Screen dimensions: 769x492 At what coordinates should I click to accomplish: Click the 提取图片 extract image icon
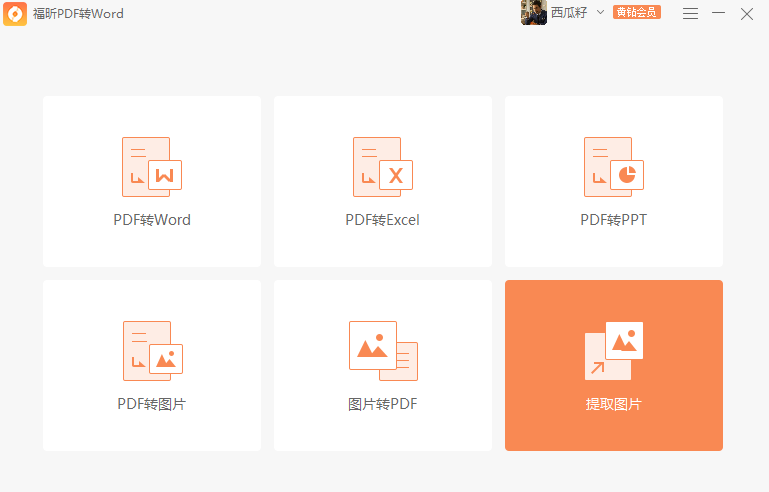(613, 350)
